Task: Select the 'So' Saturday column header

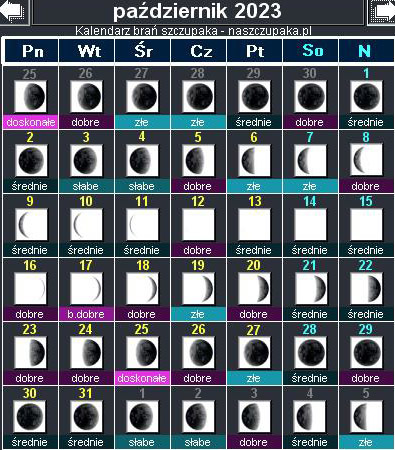Action: coord(311,51)
